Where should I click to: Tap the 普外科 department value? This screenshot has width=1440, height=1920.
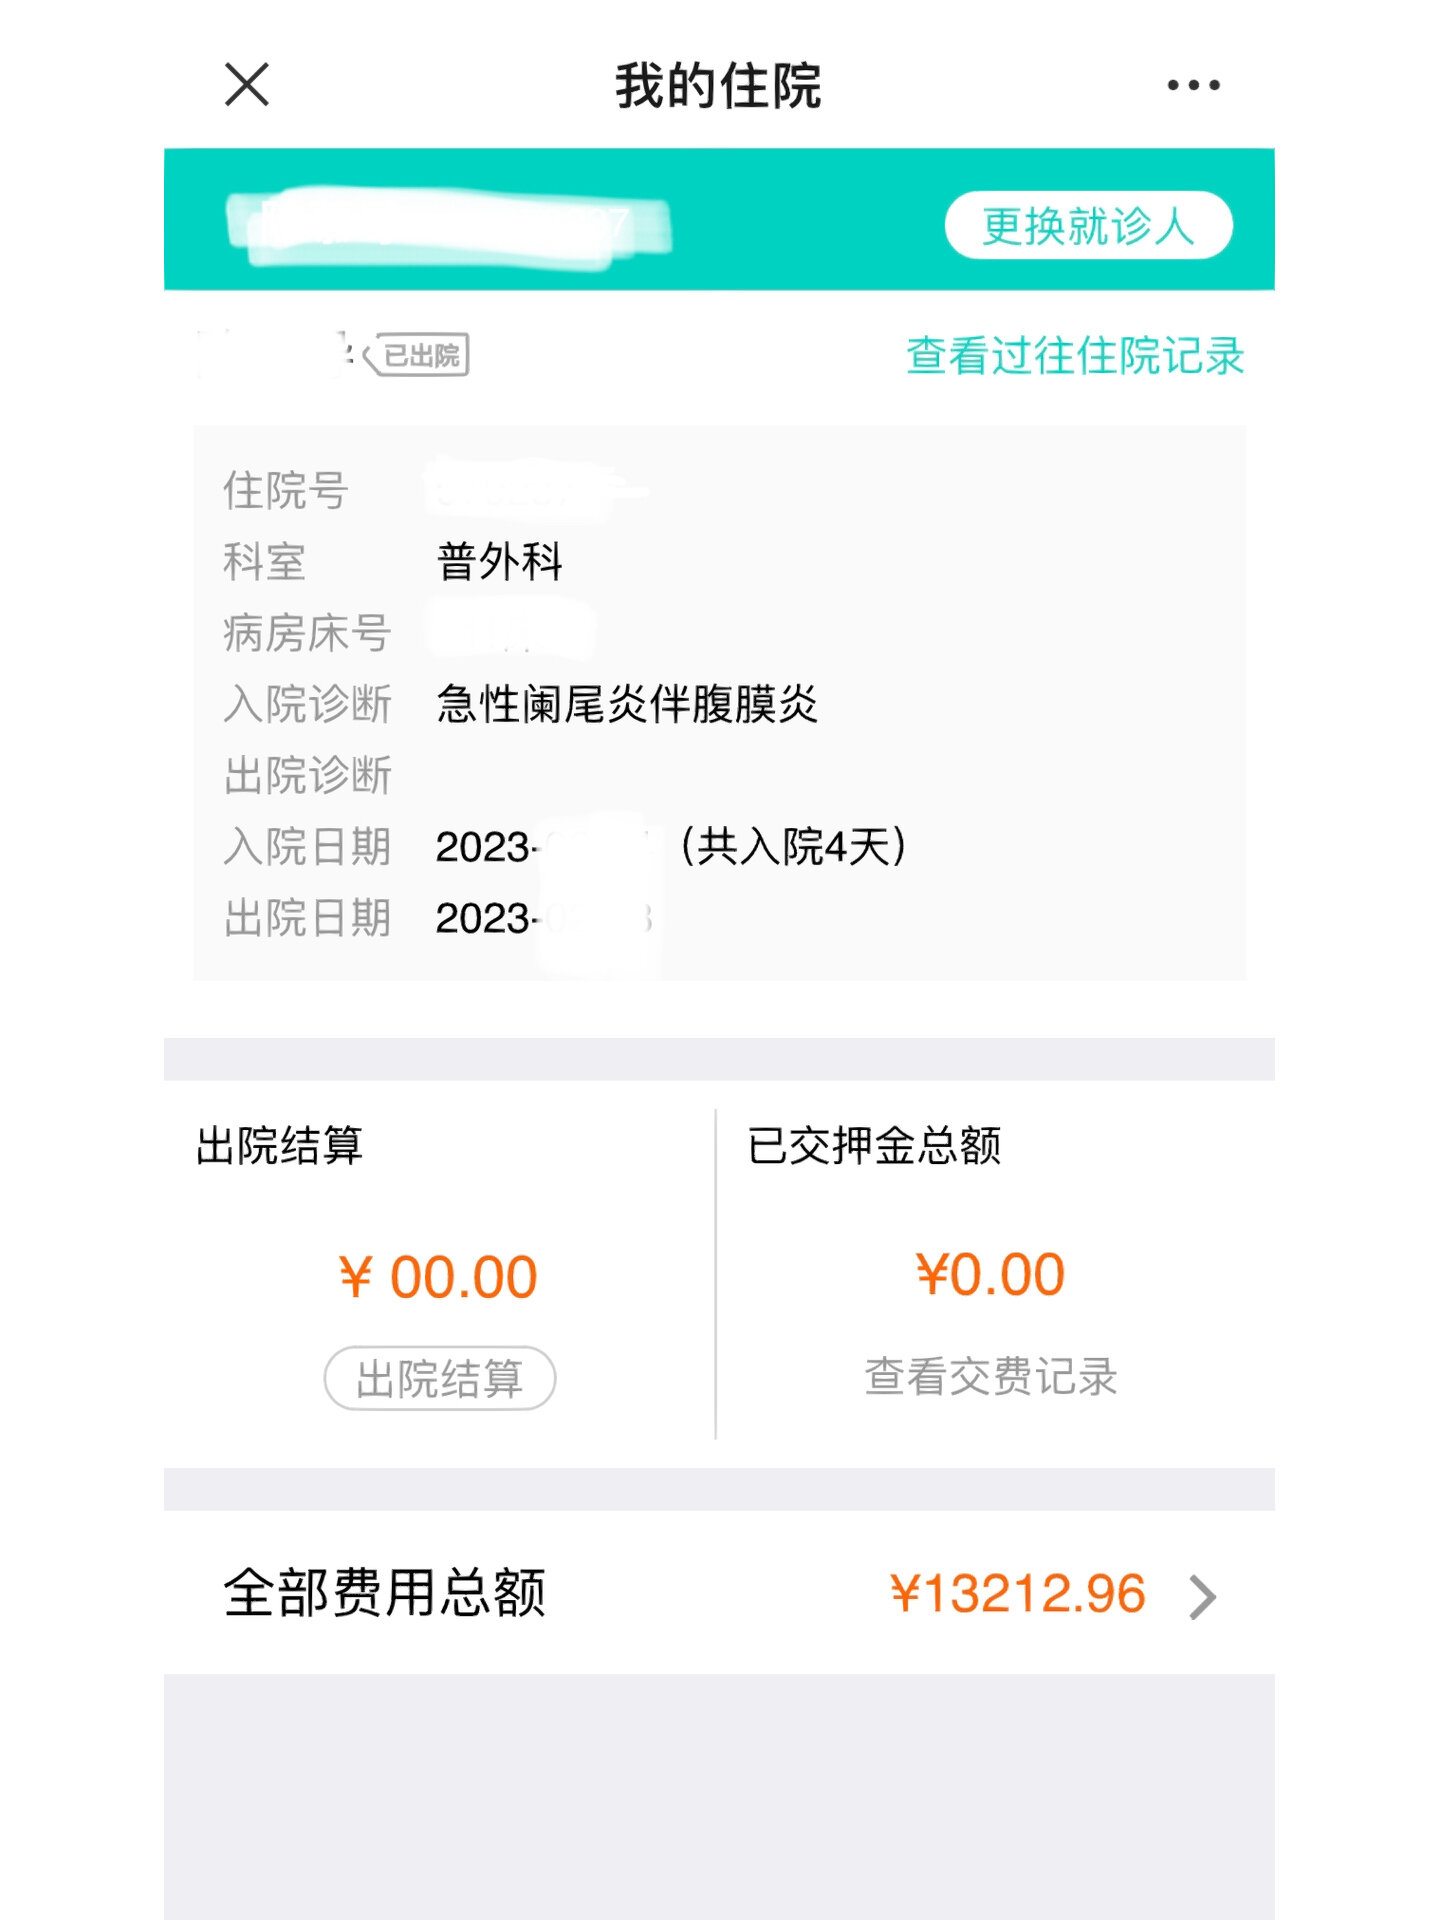pyautogui.click(x=500, y=562)
